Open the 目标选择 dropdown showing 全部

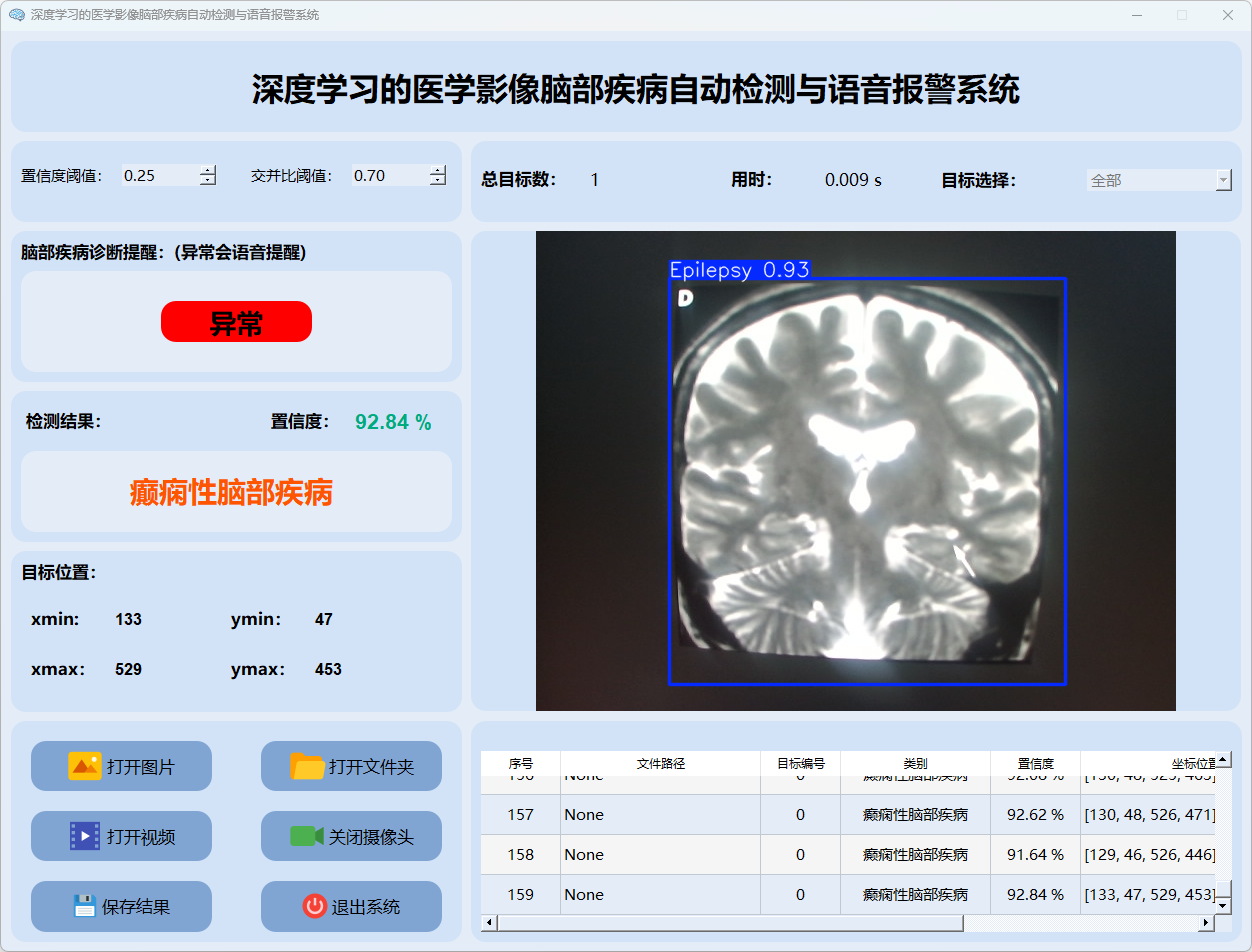pyautogui.click(x=1159, y=180)
